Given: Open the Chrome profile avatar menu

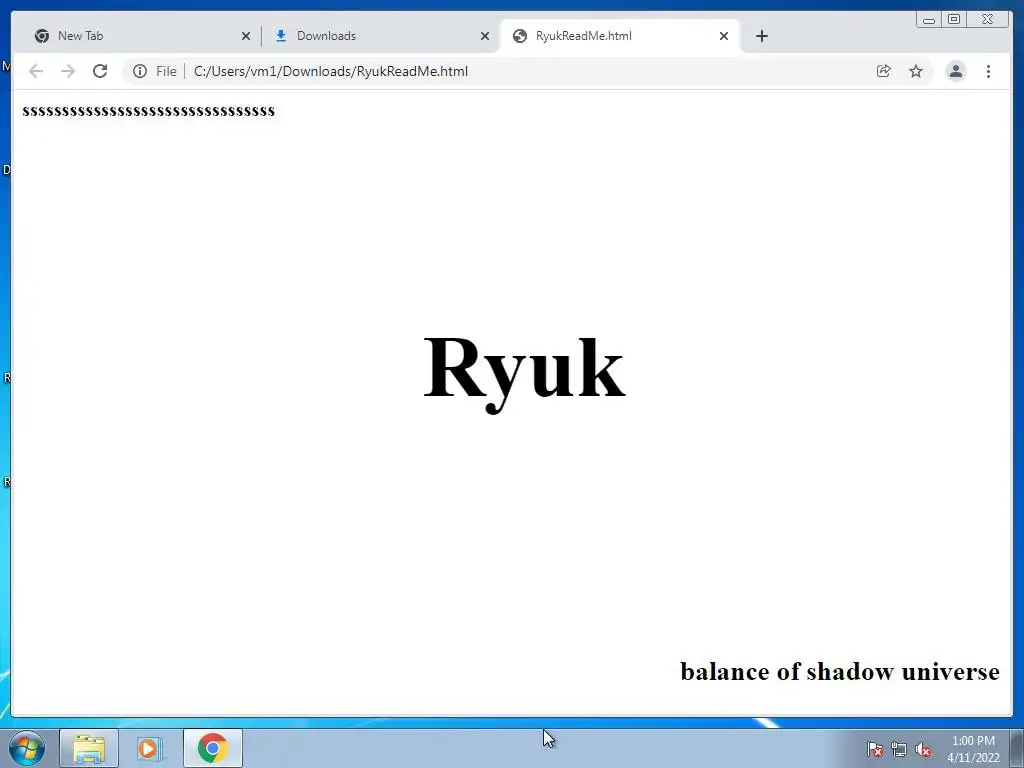Looking at the screenshot, I should tap(955, 71).
